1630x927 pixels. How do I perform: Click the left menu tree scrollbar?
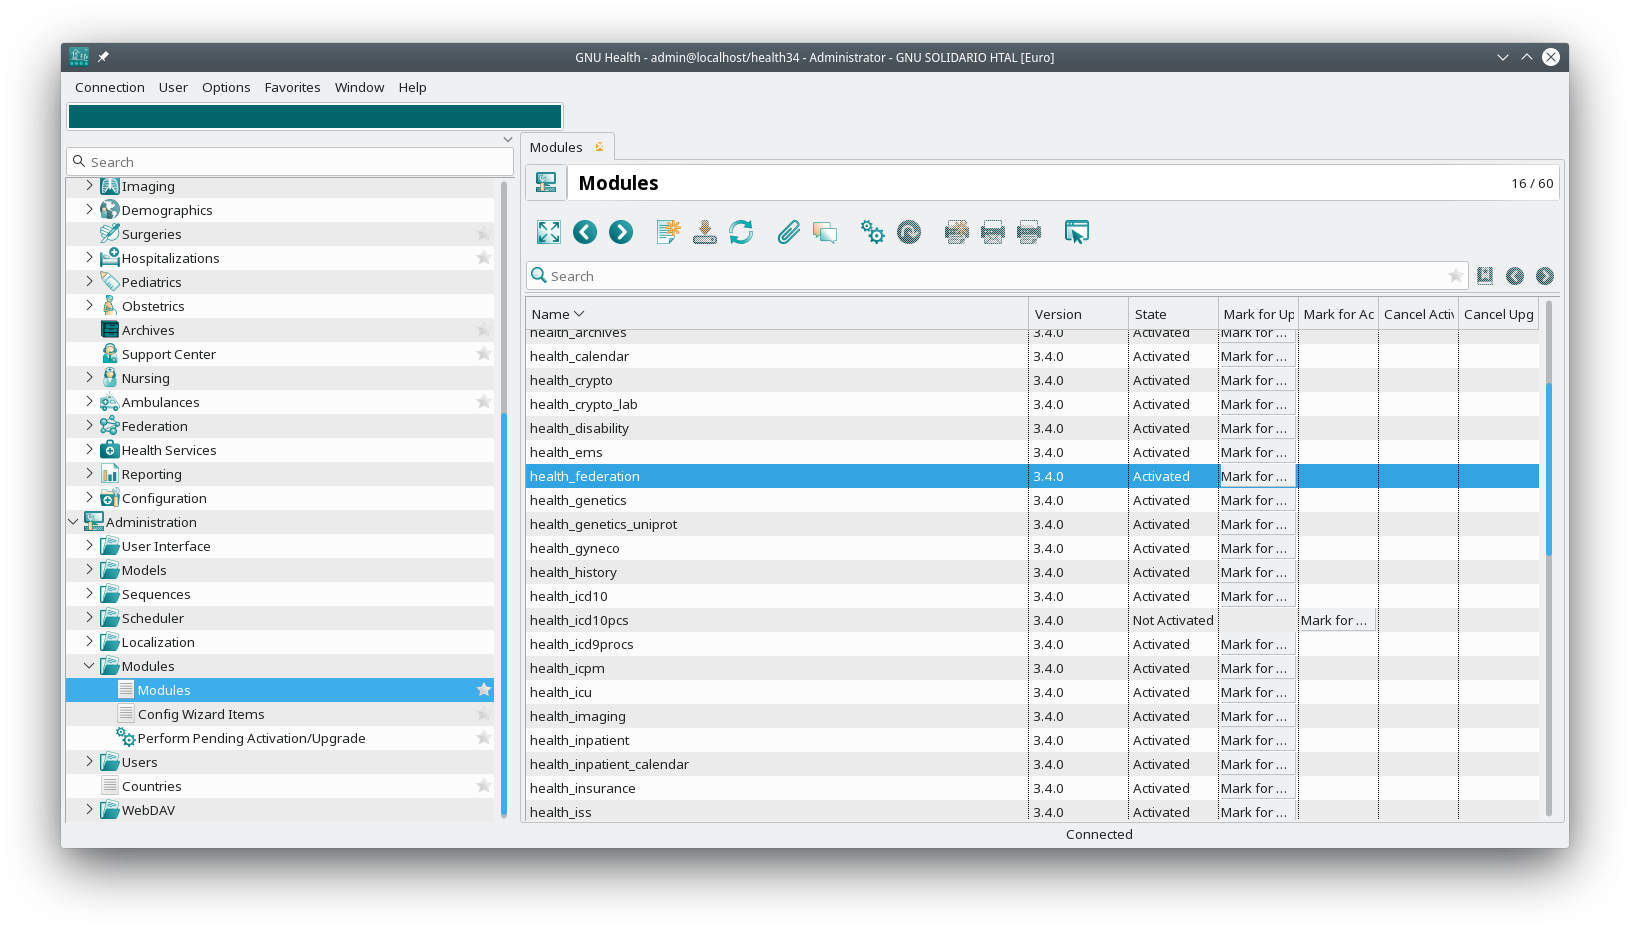504,614
